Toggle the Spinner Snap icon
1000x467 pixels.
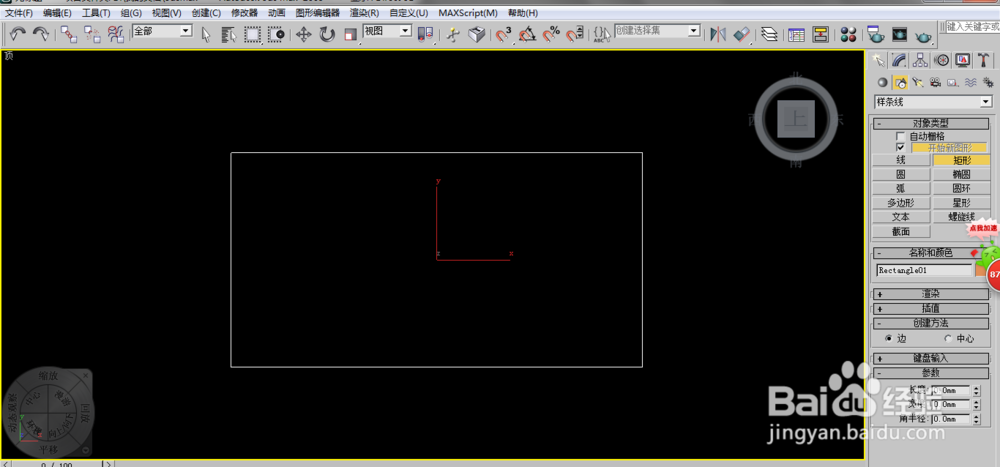tap(575, 34)
